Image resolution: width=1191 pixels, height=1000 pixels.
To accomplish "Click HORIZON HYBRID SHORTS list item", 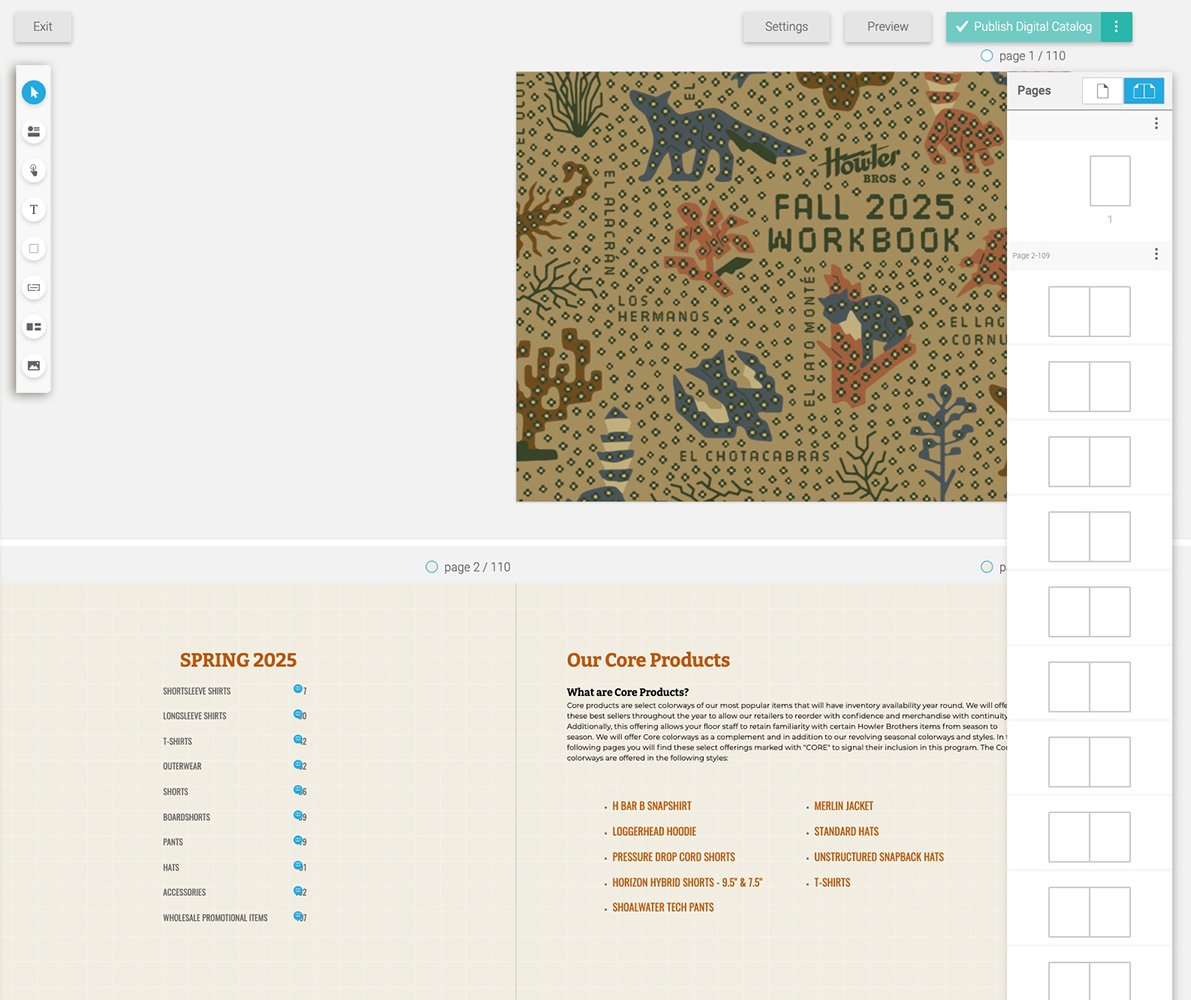I will [x=687, y=882].
